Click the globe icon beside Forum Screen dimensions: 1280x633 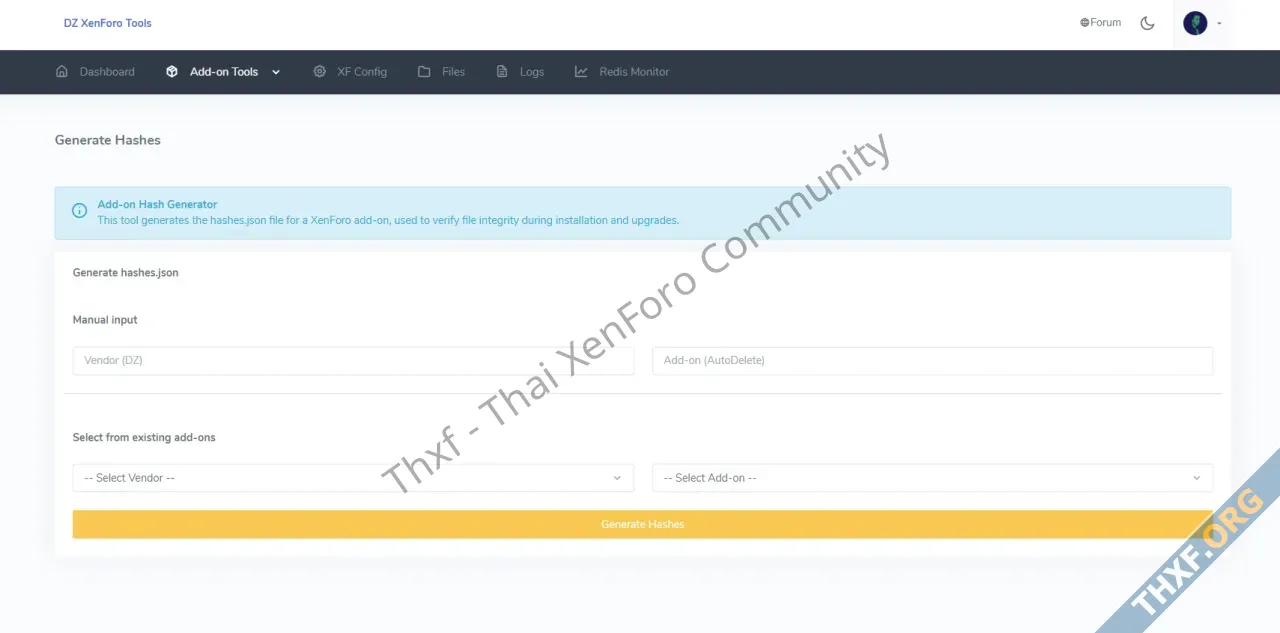coord(1084,23)
